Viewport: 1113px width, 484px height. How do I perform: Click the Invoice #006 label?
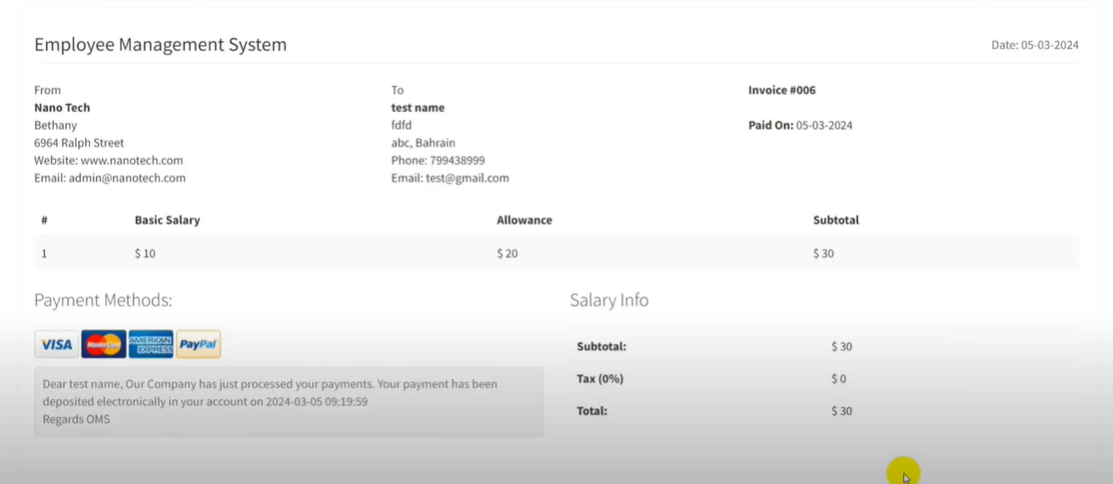(x=781, y=90)
